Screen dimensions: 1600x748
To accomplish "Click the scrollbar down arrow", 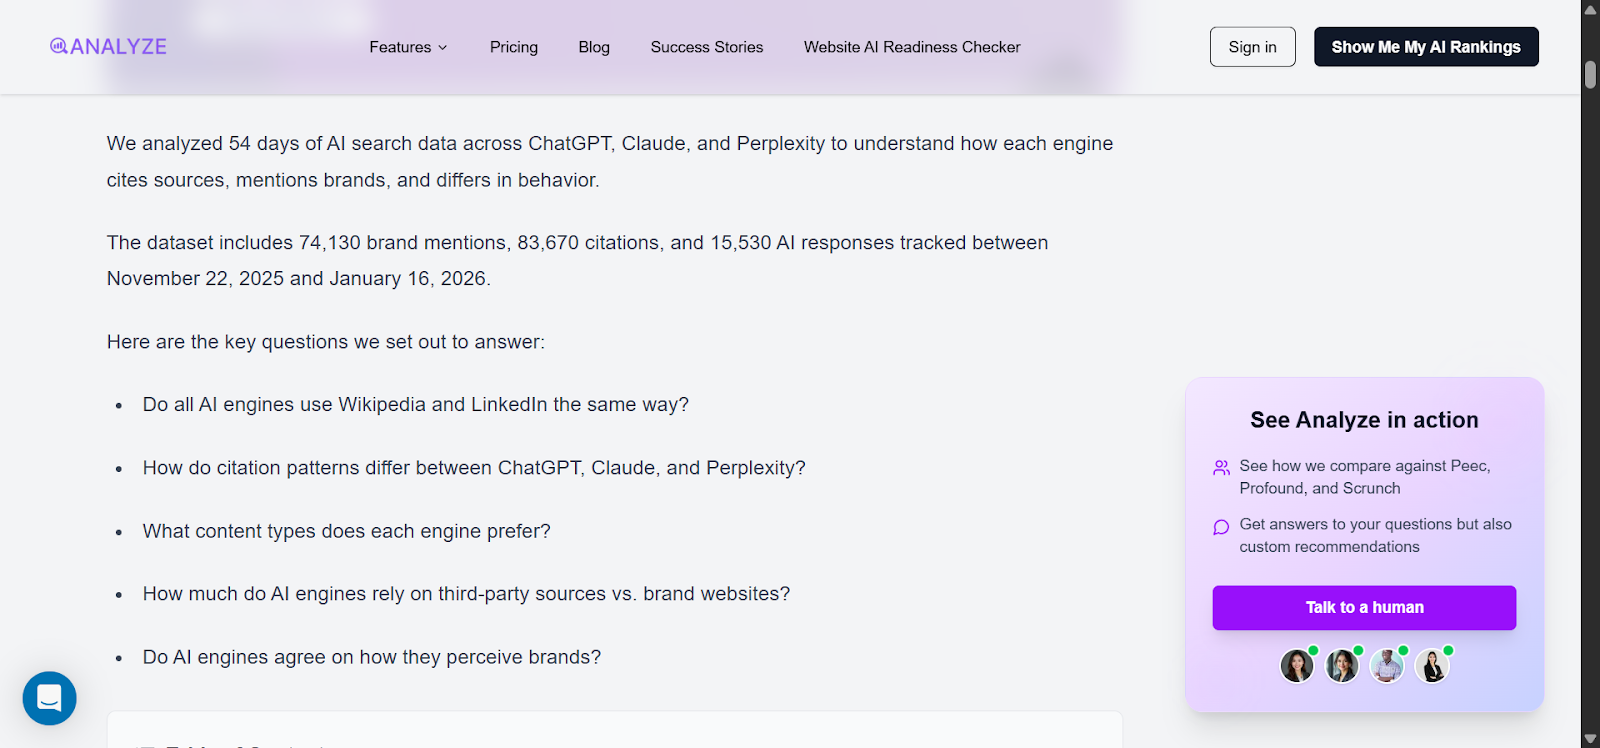I will [1588, 738].
